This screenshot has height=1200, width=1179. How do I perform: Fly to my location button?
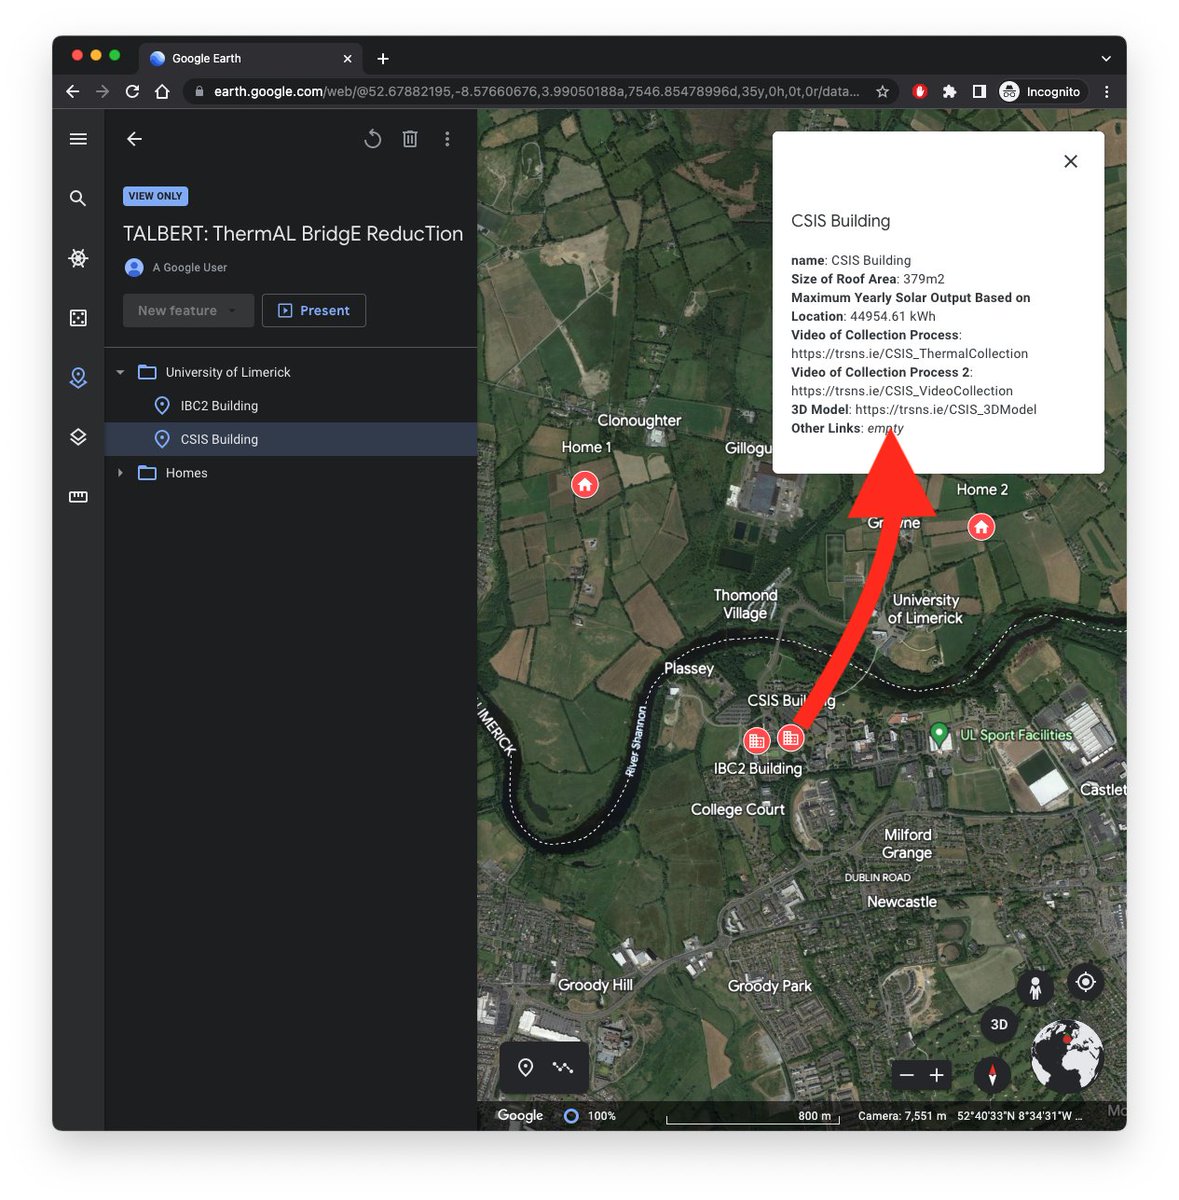click(x=1085, y=982)
